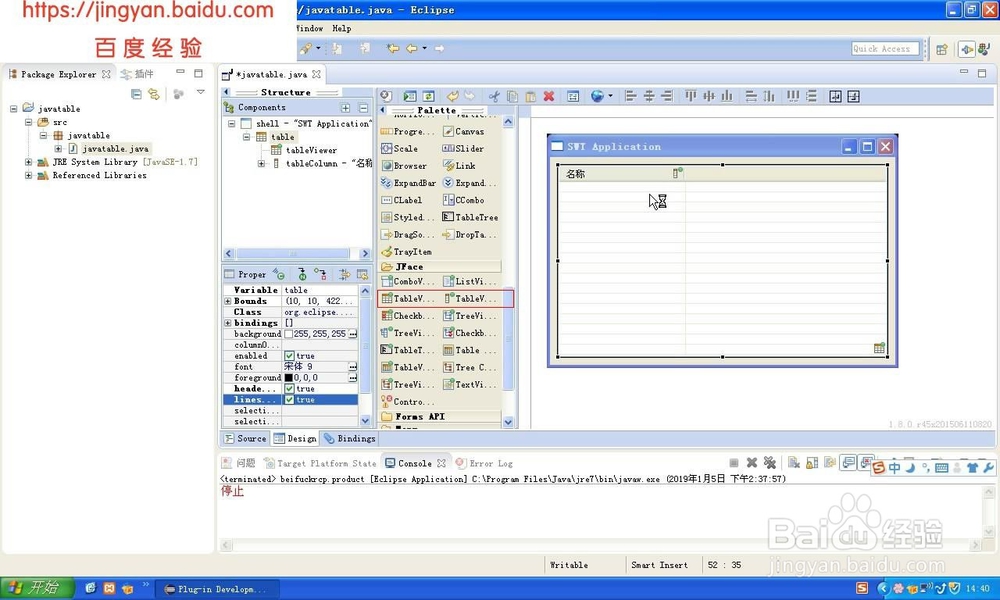
Task: Open the Help menu
Action: pos(342,29)
